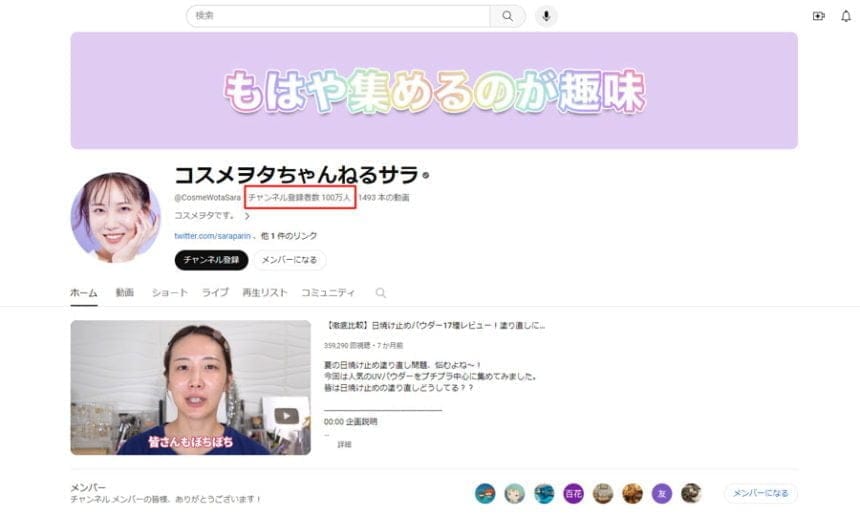Screen dimensions: 860x516
Task: Click the channel banner image
Action: tap(434, 90)
